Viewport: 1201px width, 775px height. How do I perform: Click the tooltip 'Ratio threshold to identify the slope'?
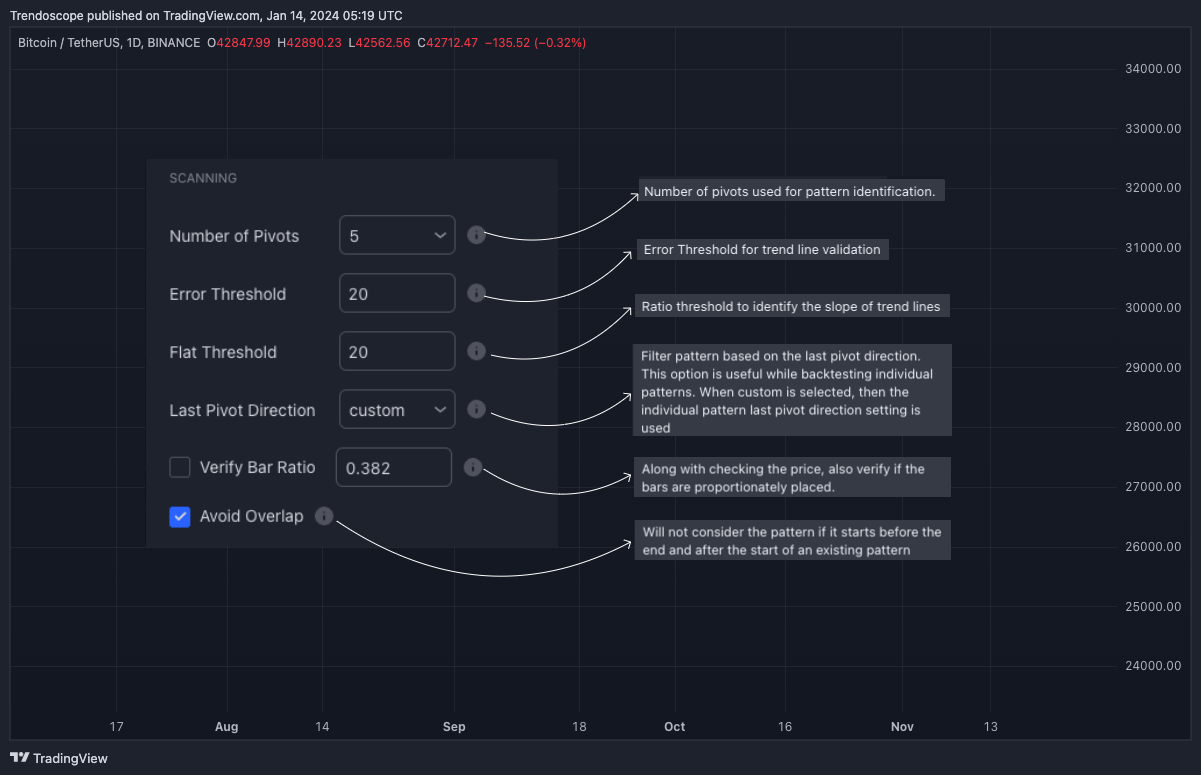tap(792, 307)
